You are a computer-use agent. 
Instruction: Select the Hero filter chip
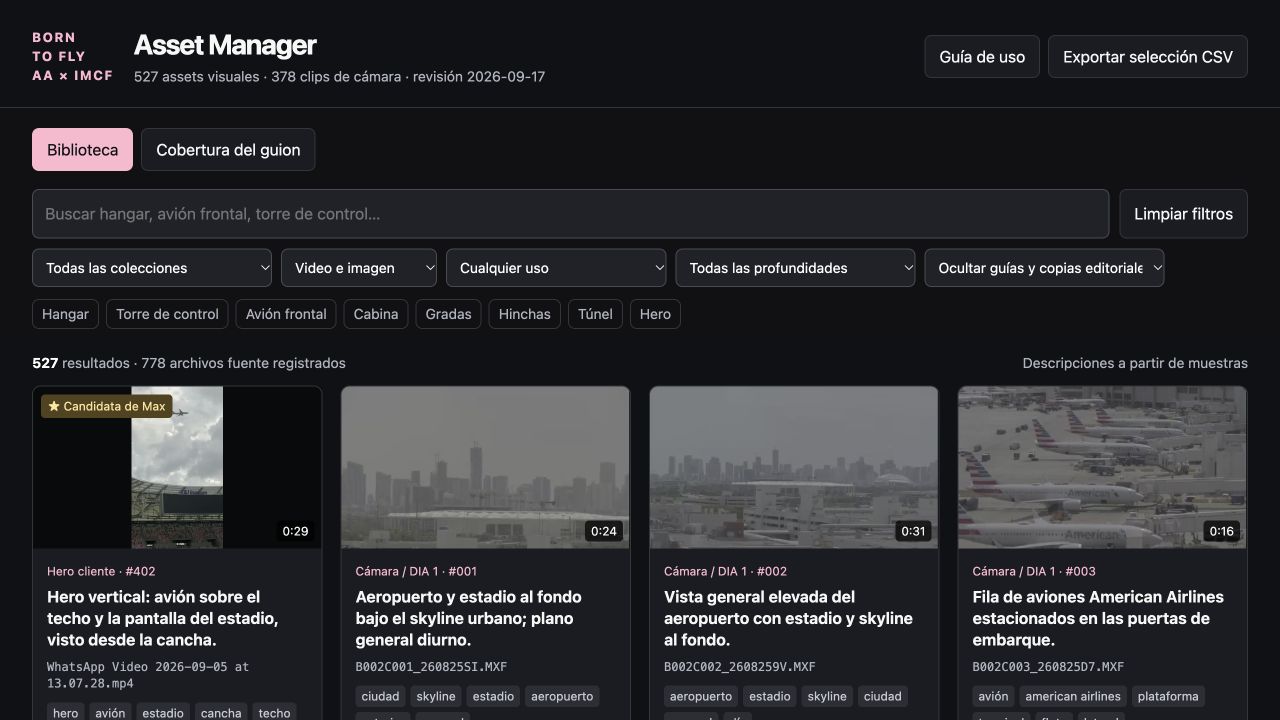[x=655, y=314]
